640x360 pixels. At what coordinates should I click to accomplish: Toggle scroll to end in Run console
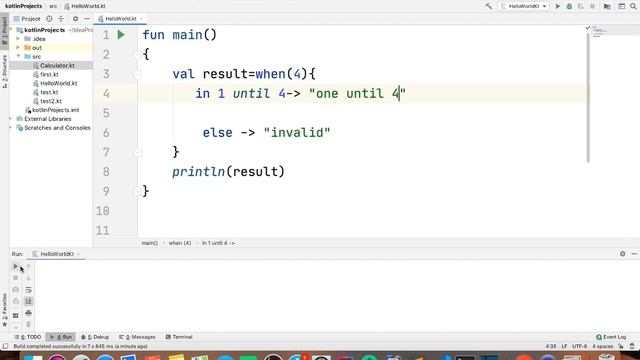coord(28,301)
